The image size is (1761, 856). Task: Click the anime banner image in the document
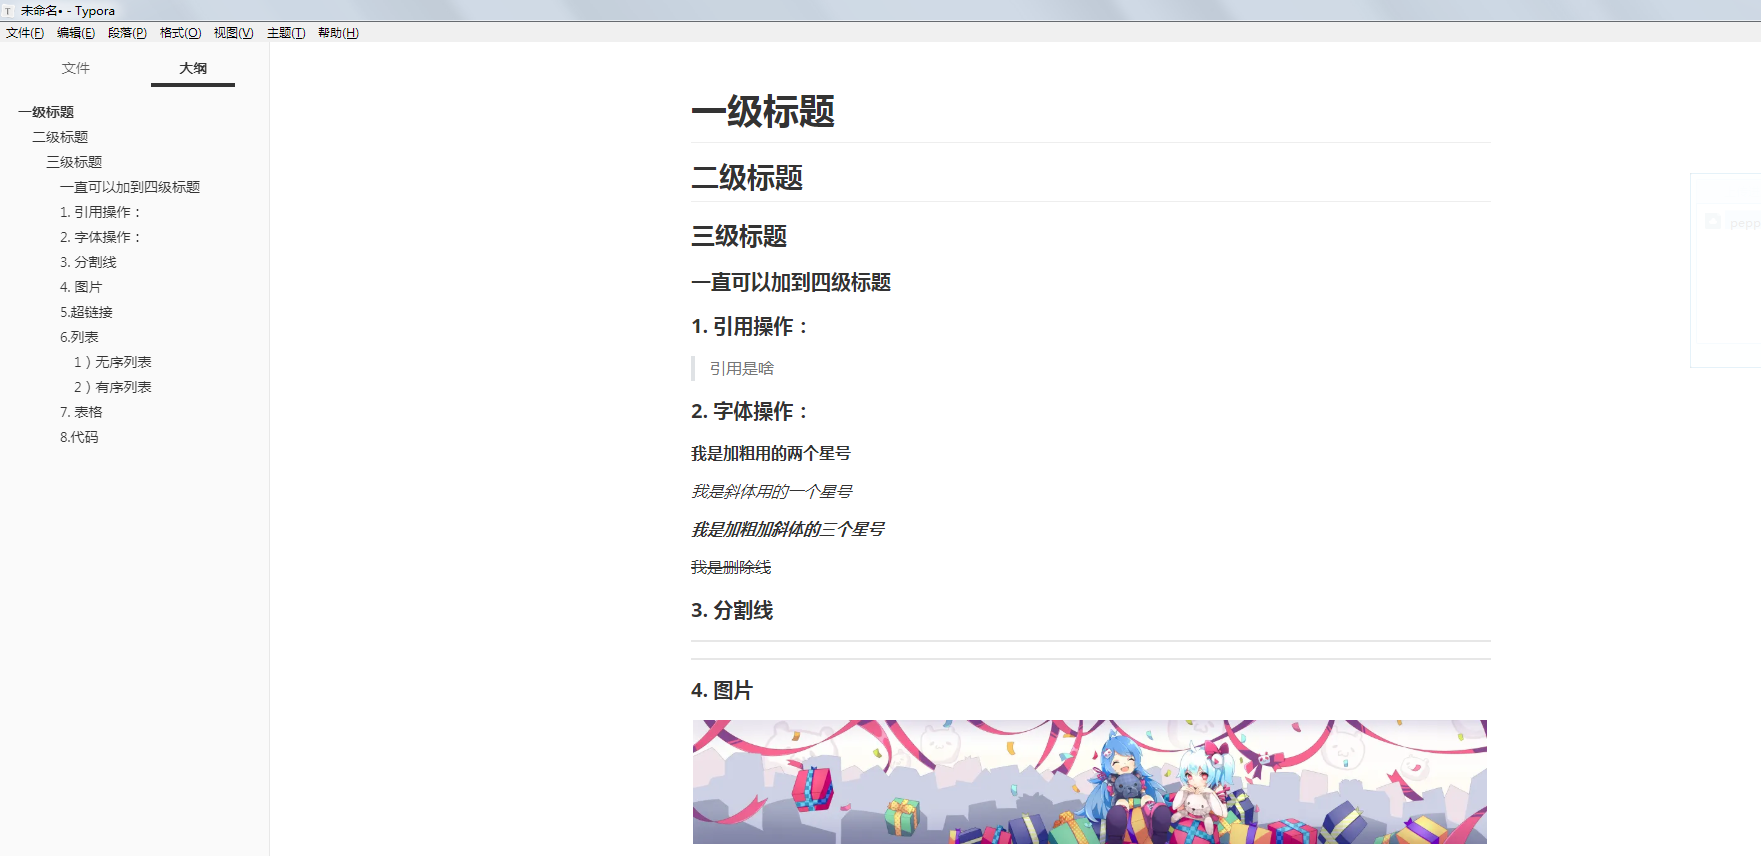tap(1090, 782)
